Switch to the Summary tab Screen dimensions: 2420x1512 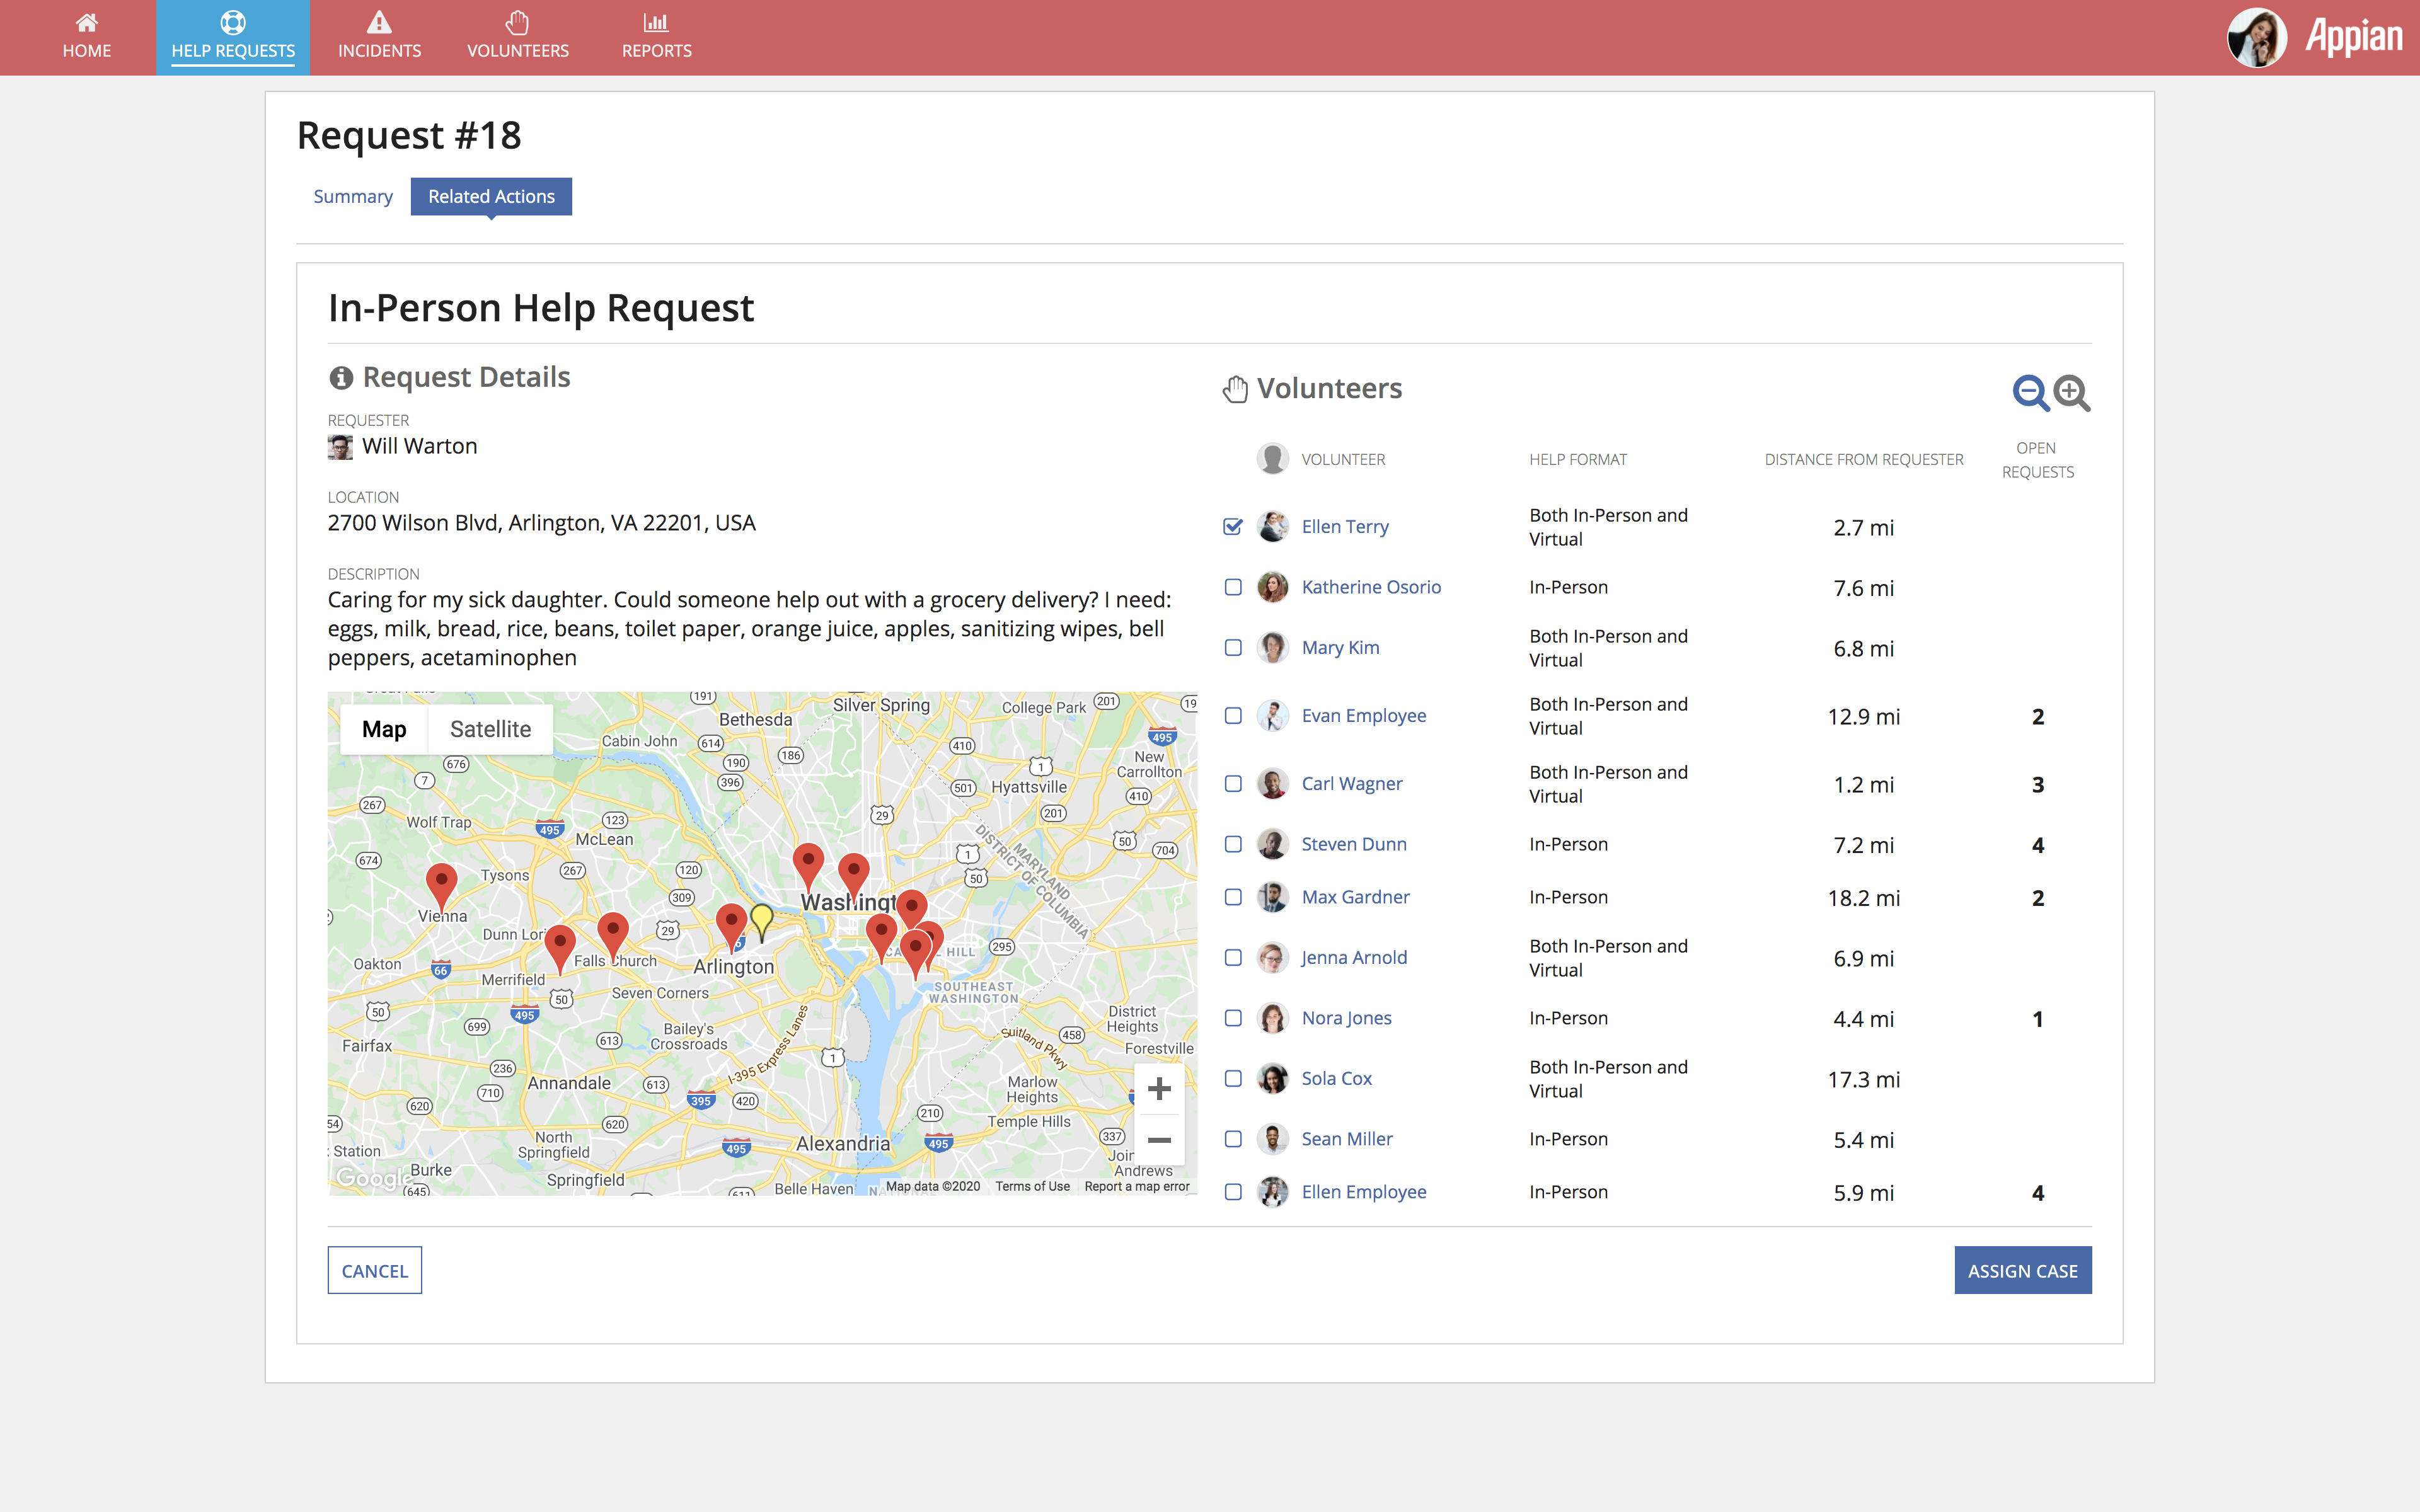tap(352, 196)
